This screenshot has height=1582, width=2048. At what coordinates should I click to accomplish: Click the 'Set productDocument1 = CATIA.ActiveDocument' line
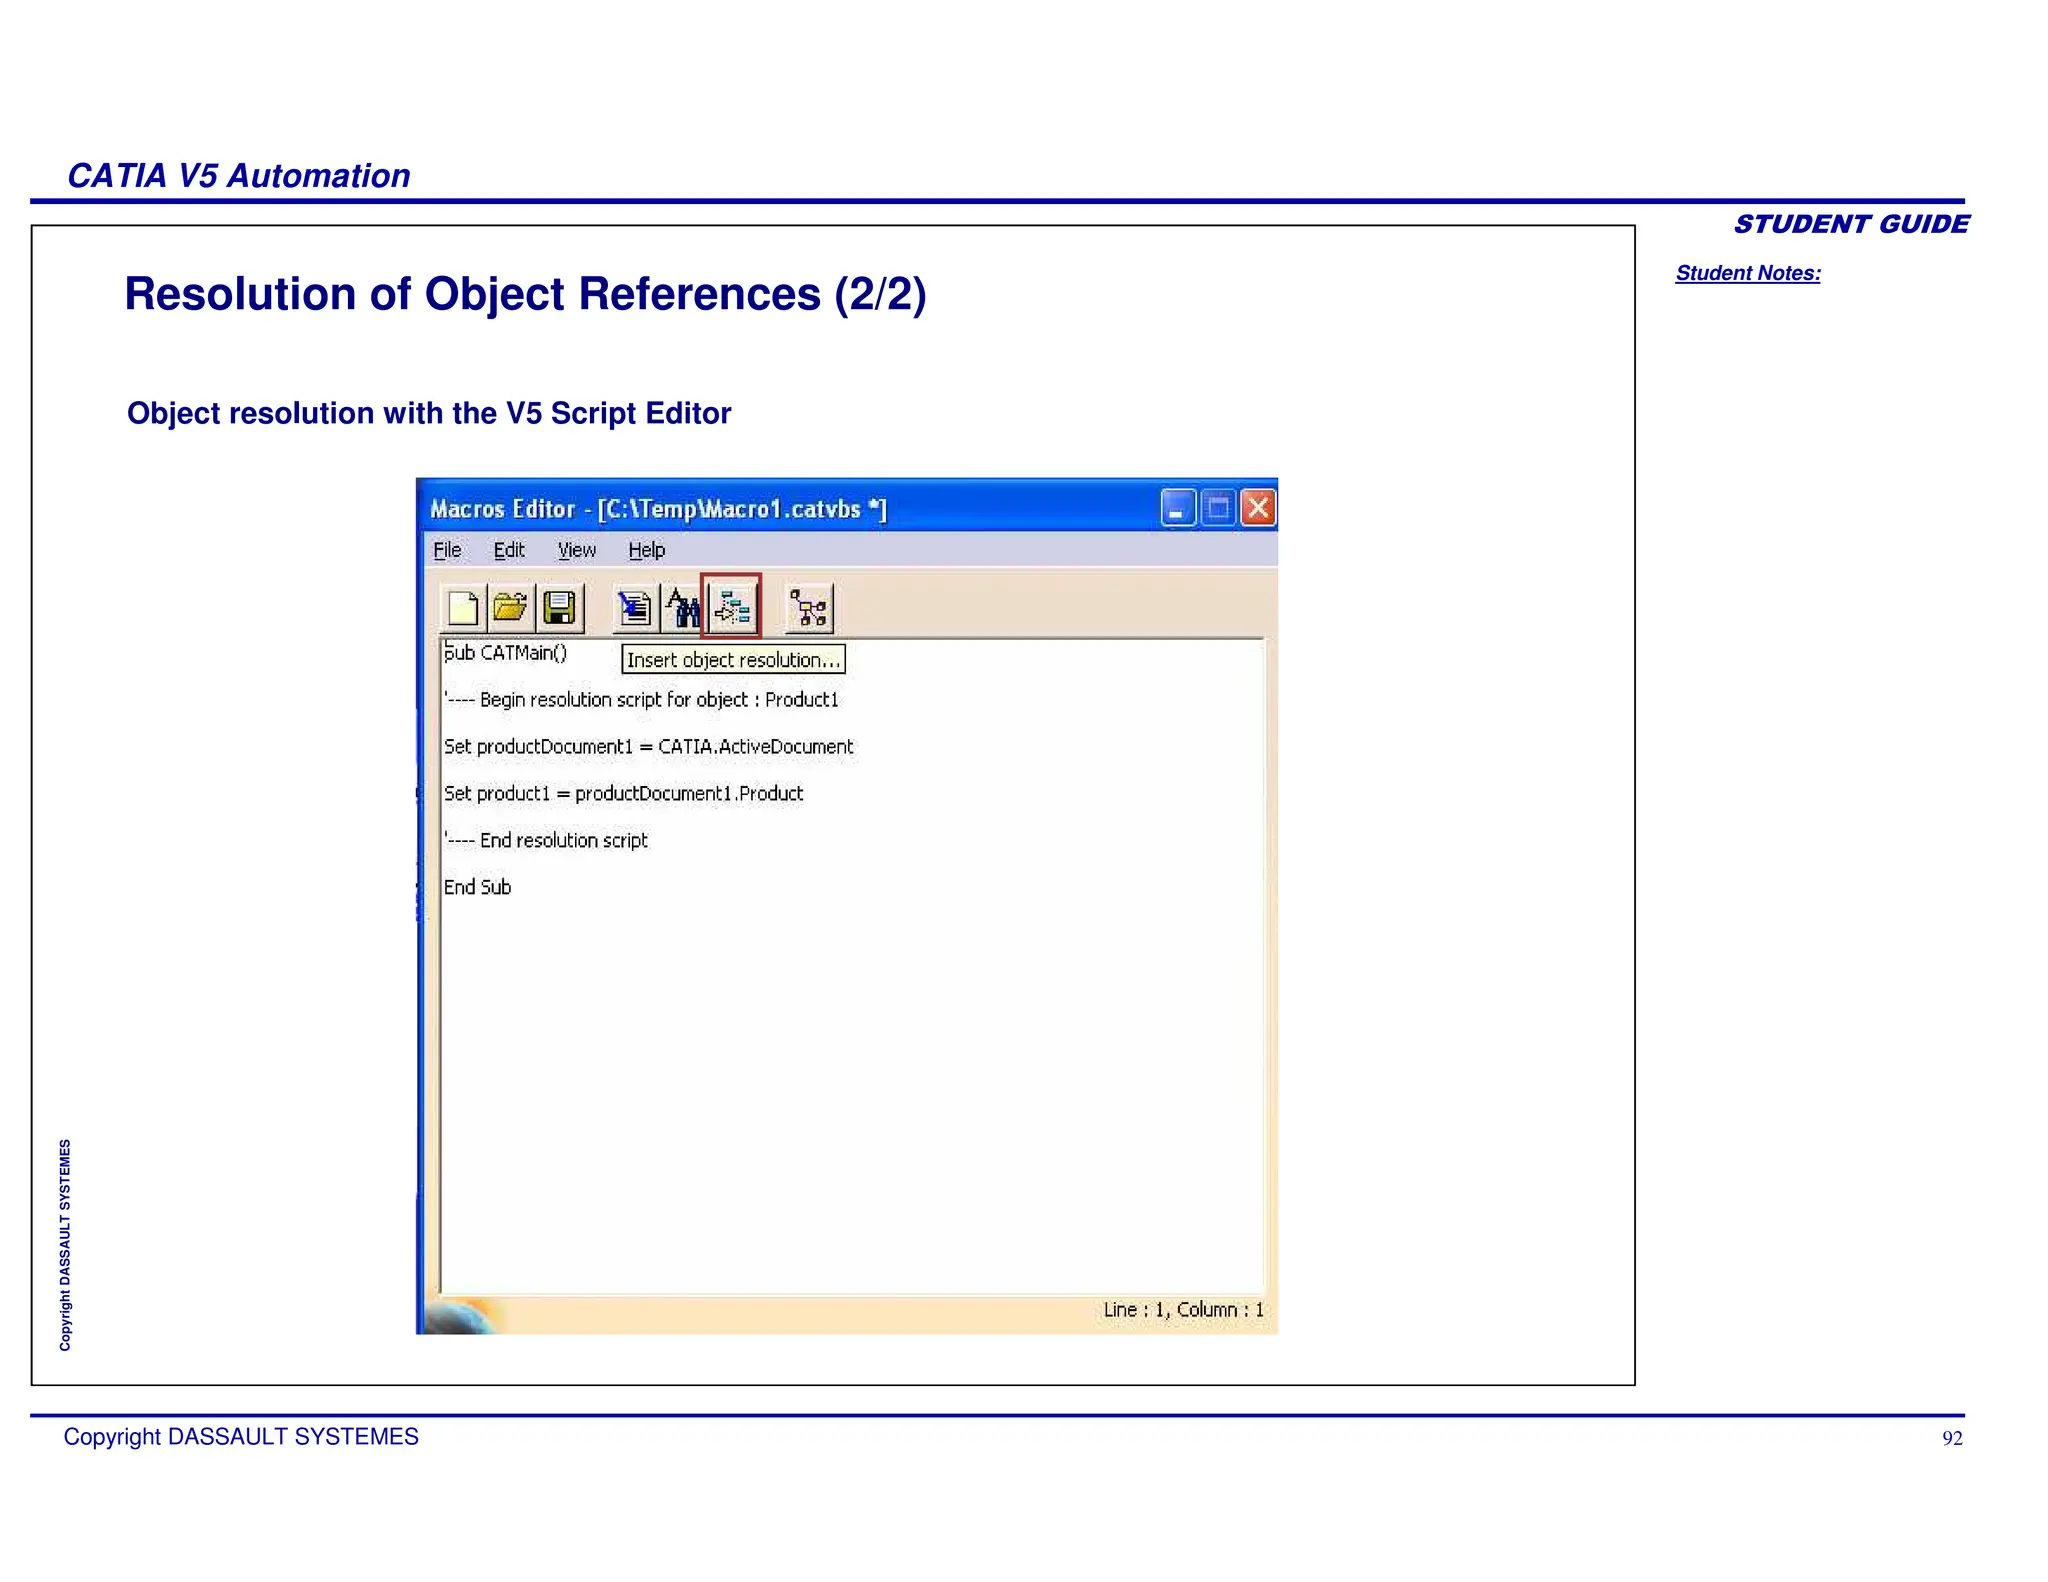click(649, 747)
